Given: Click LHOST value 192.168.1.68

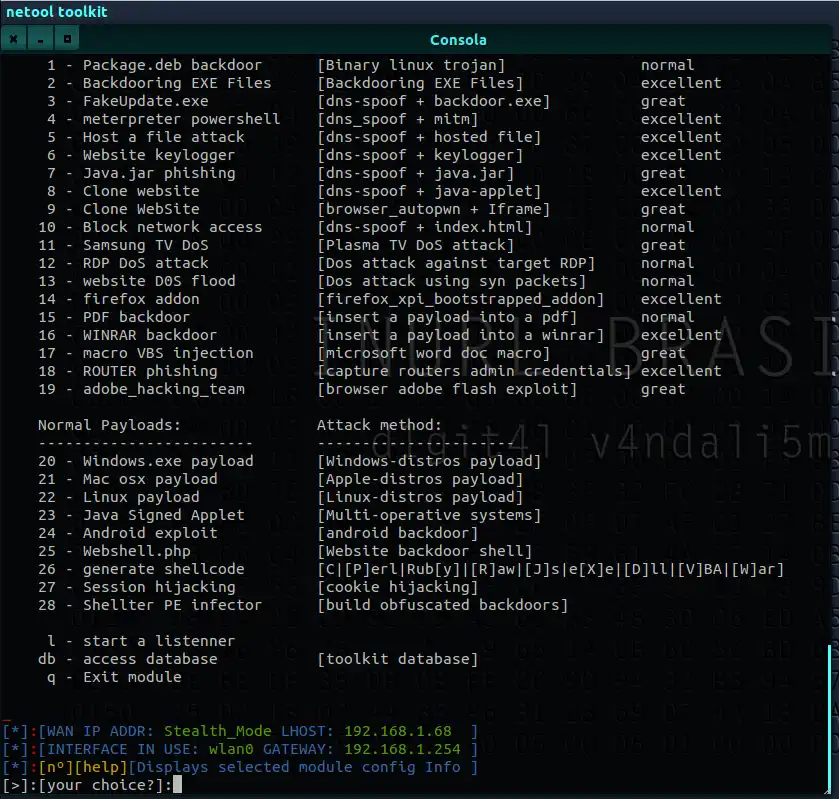Looking at the screenshot, I should click(398, 731).
